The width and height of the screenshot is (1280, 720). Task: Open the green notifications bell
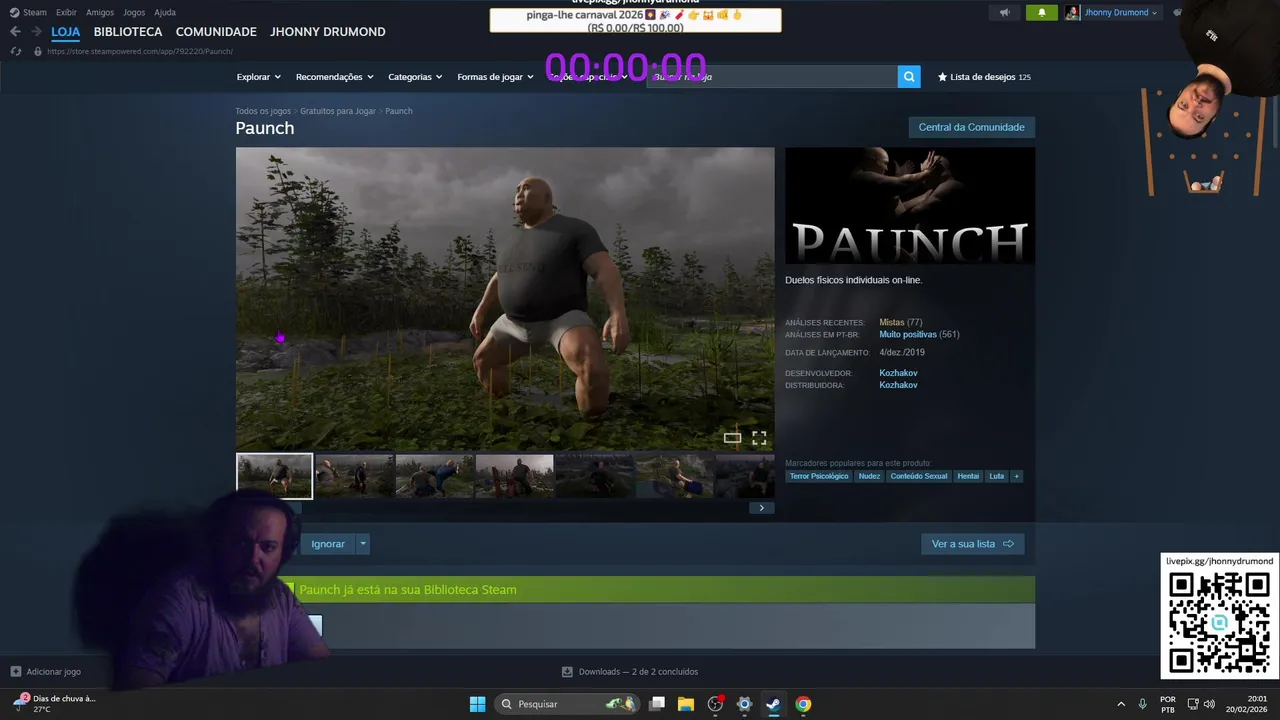click(1041, 13)
